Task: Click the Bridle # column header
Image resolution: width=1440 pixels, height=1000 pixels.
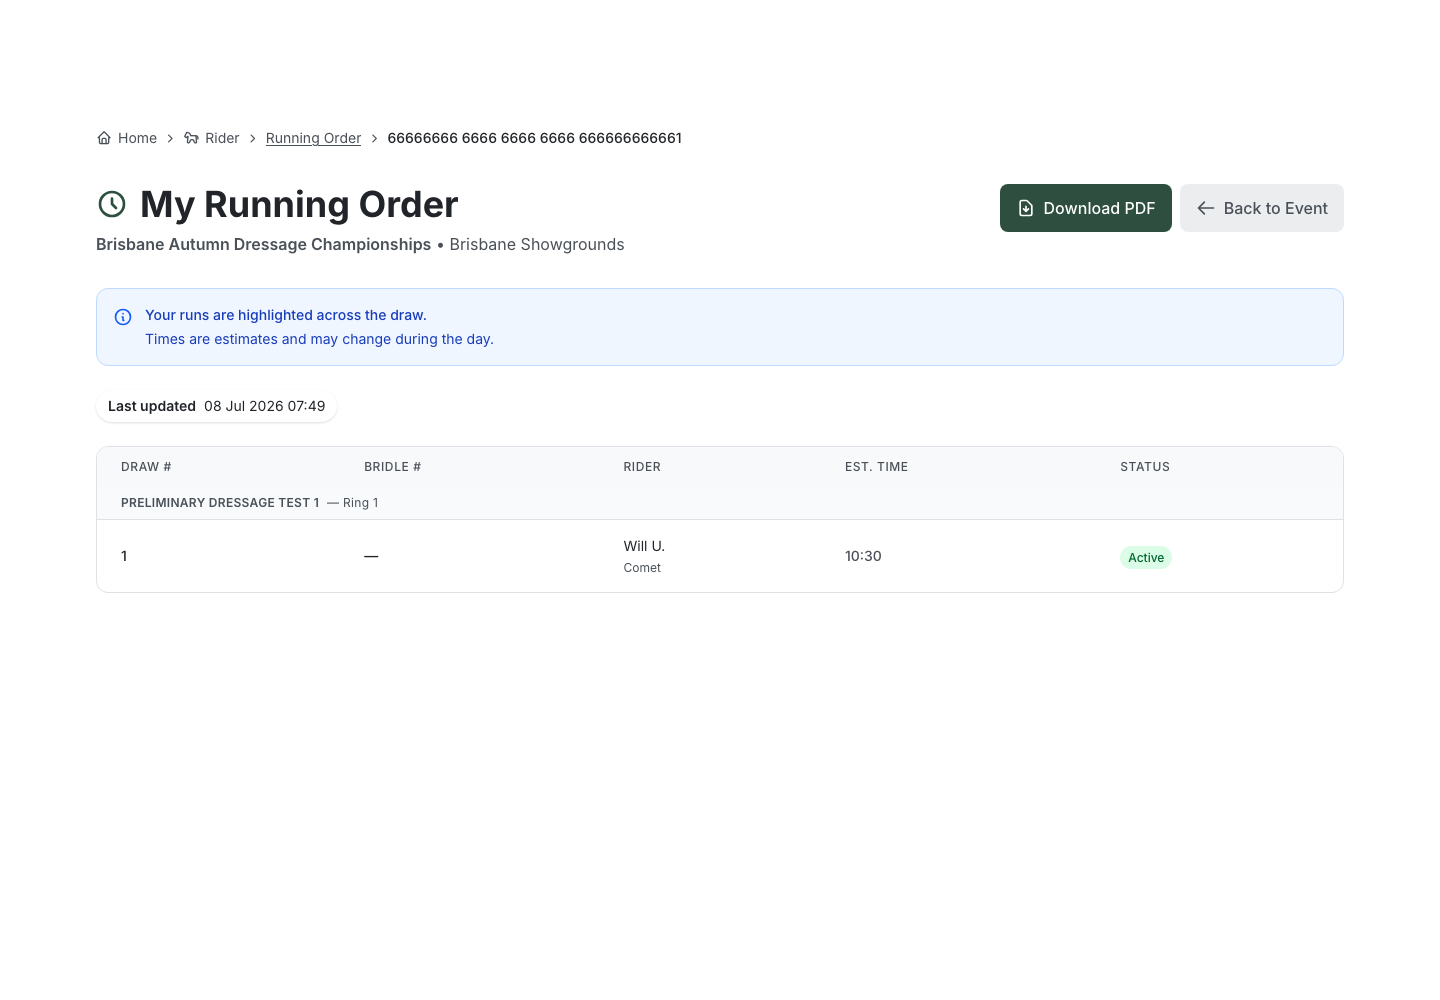Action: point(392,467)
